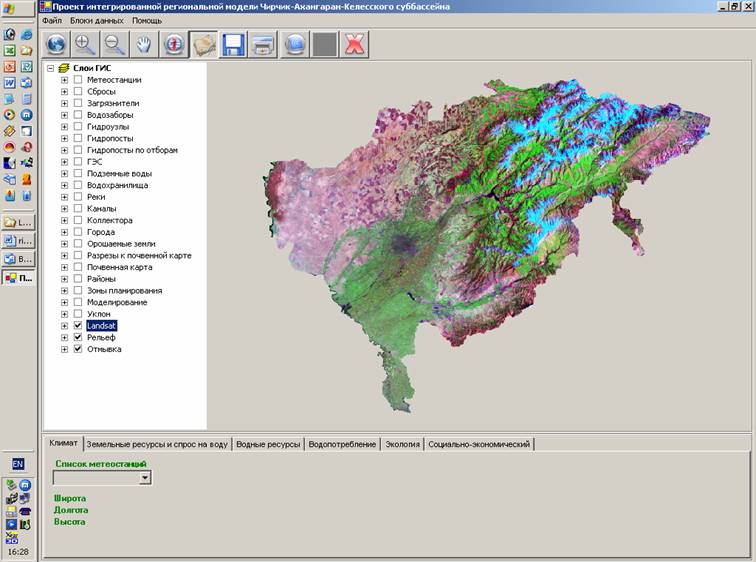Click the identify info tool icon
The width and height of the screenshot is (756, 562).
pyautogui.click(x=175, y=44)
